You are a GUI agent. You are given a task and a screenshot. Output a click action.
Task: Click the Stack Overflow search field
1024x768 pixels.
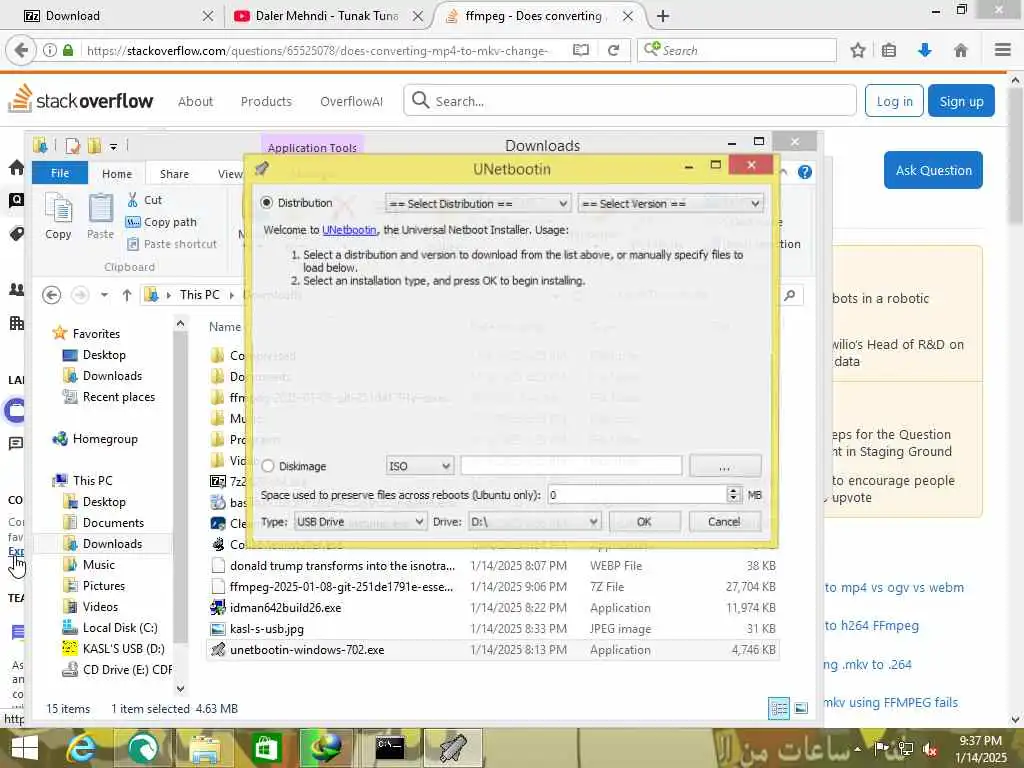630,101
